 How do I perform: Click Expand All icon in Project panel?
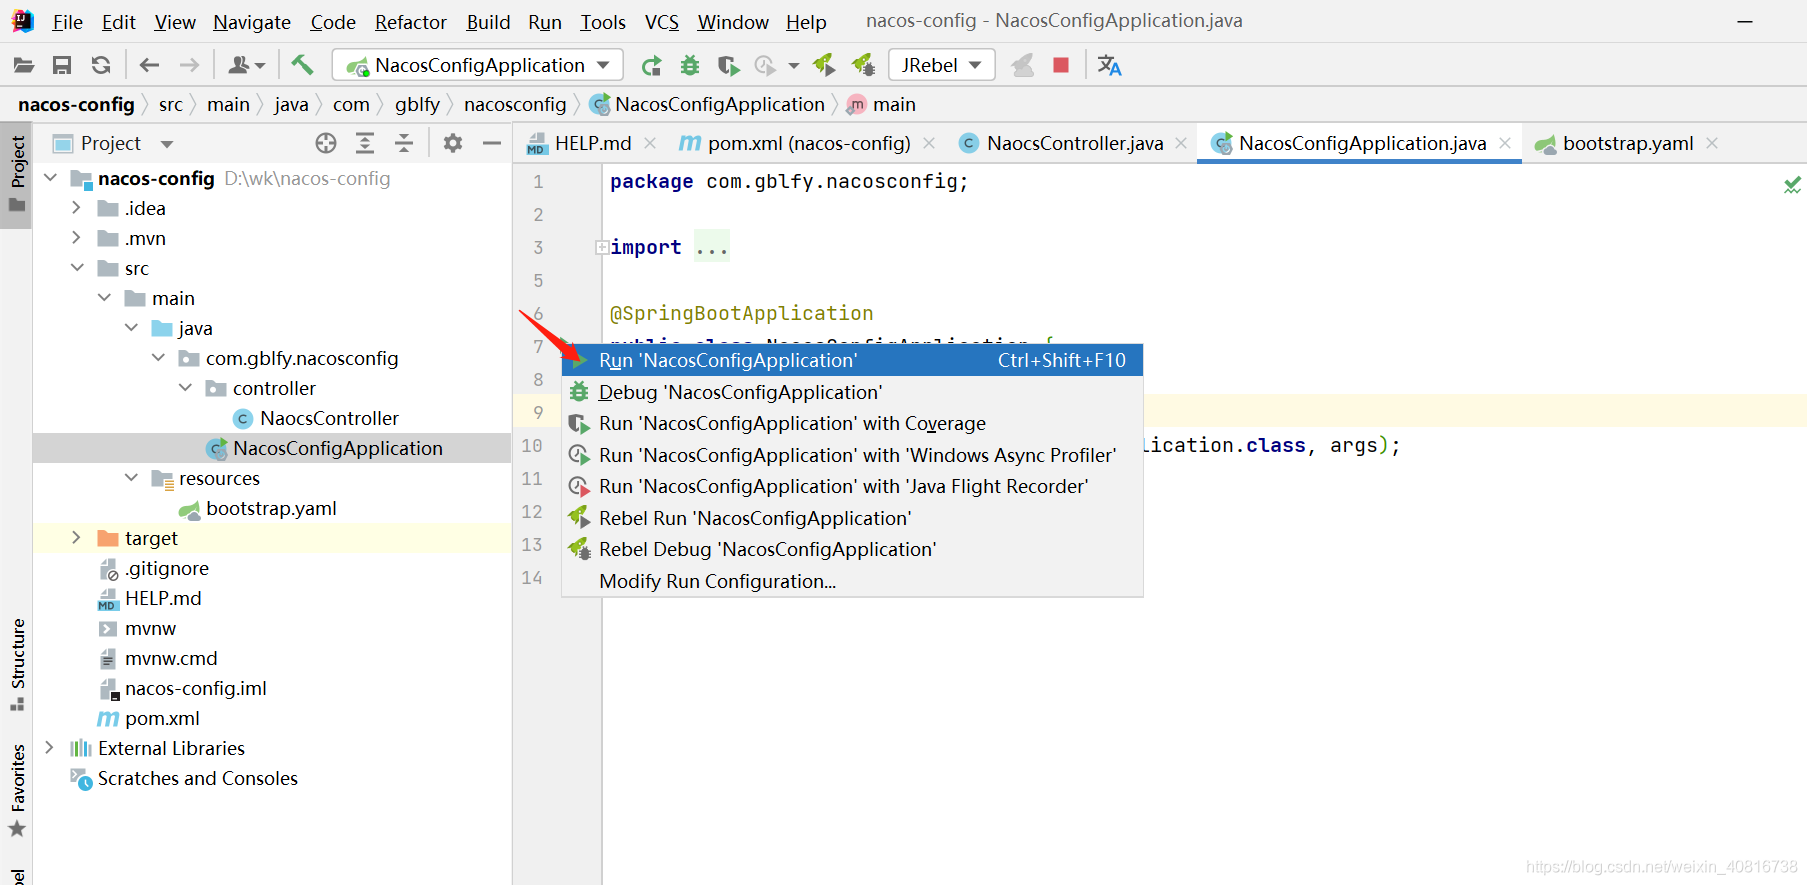point(365,144)
